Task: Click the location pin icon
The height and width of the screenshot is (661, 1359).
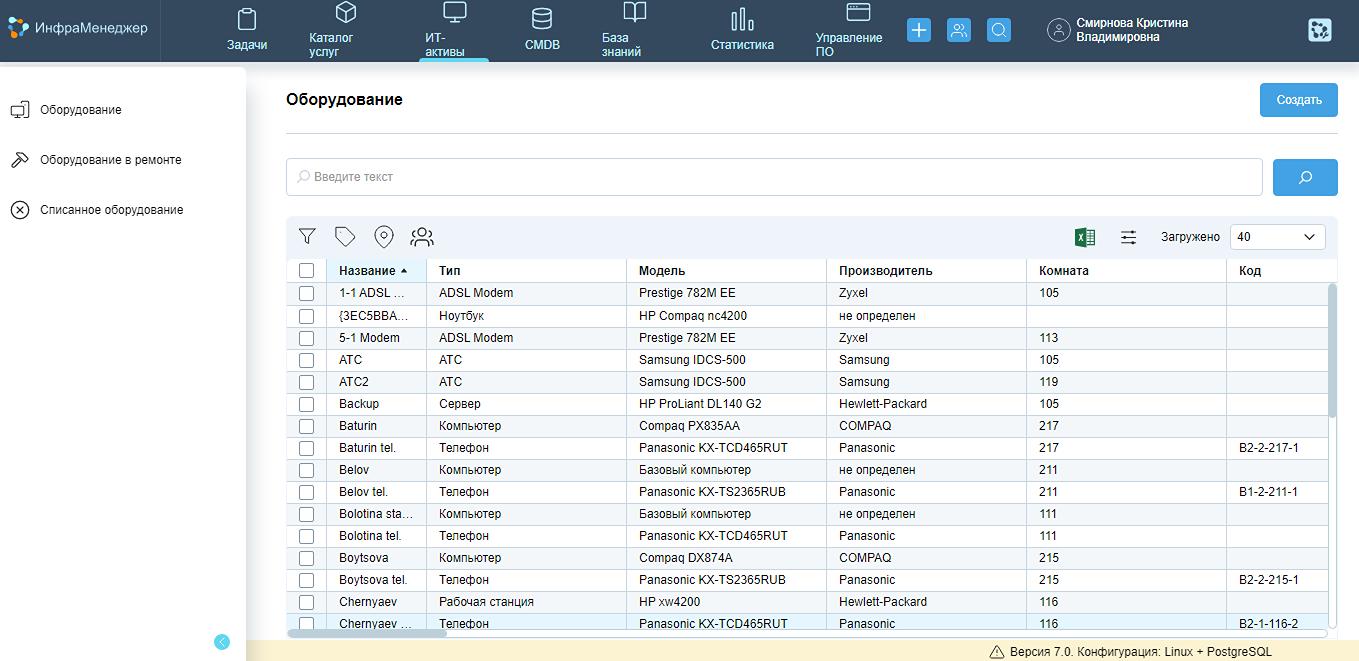Action: 383,237
